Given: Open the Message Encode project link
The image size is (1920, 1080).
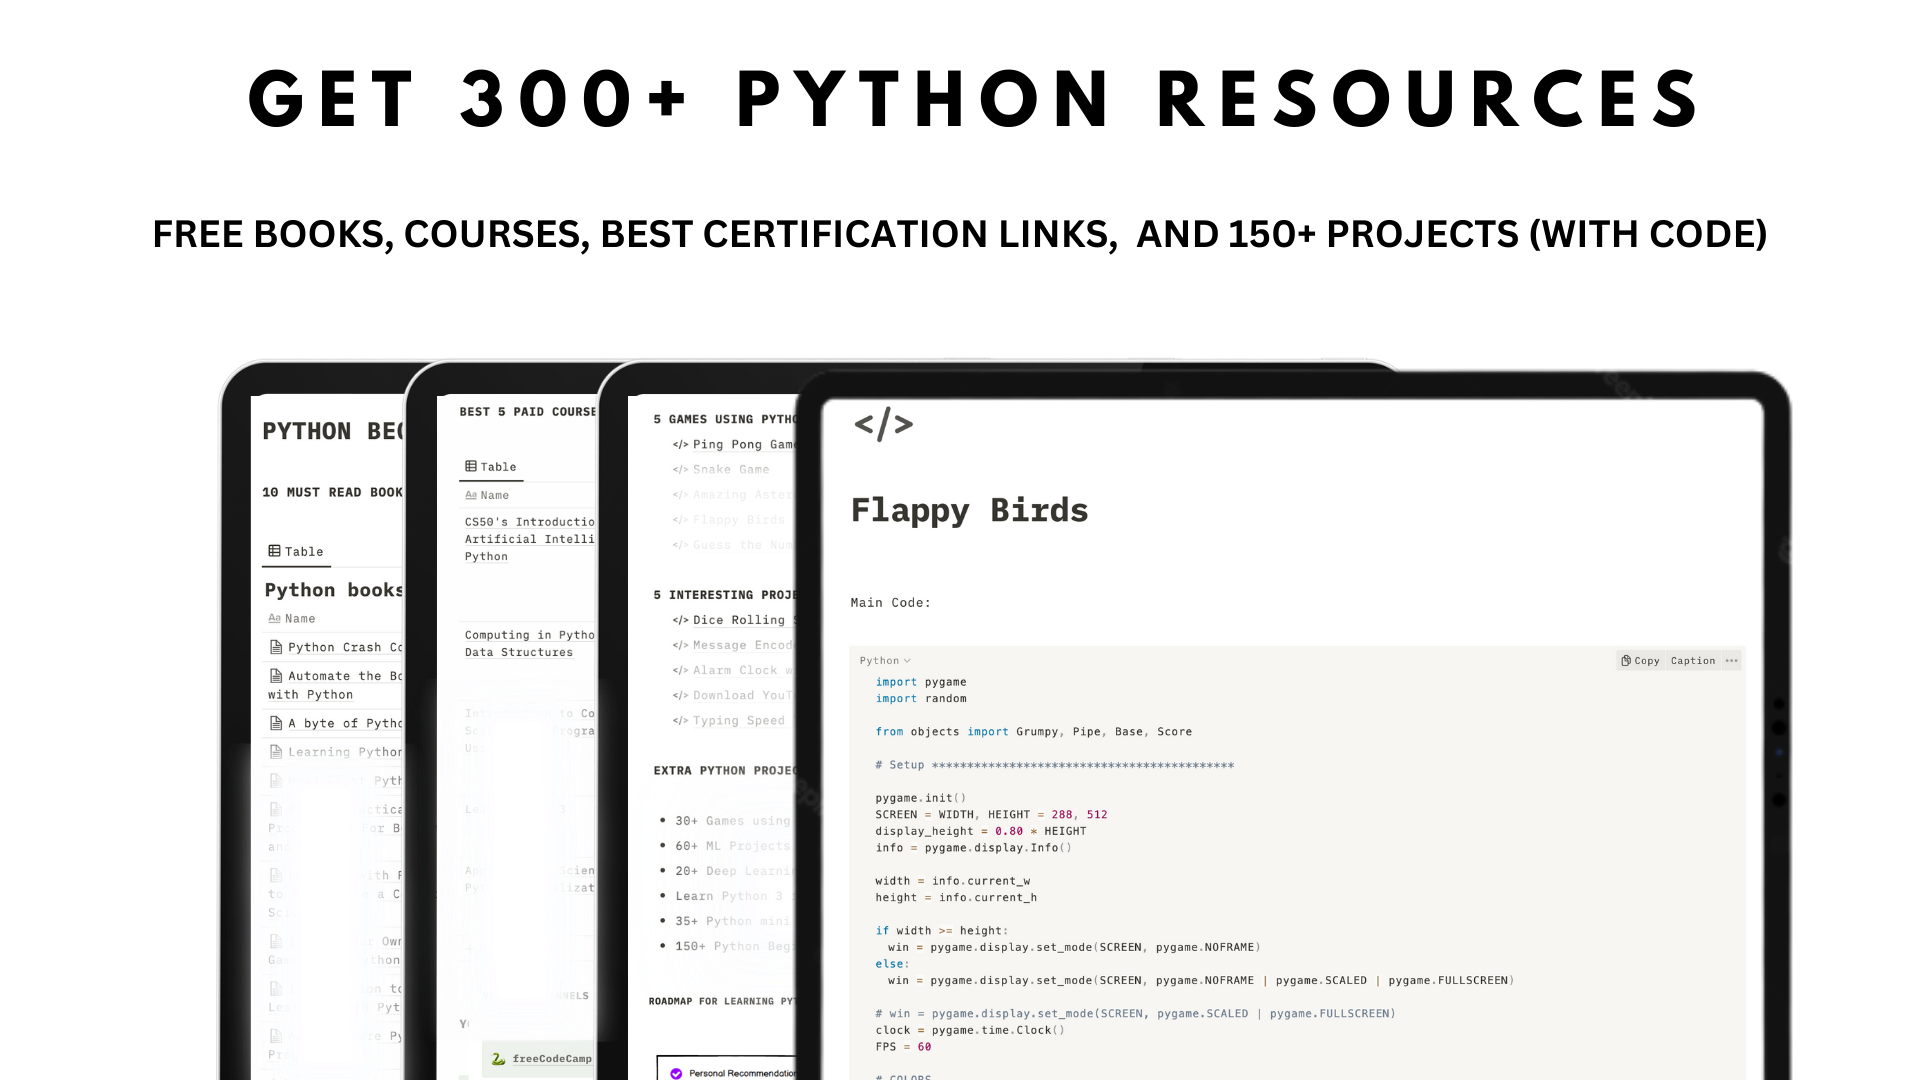Looking at the screenshot, I should point(741,646).
